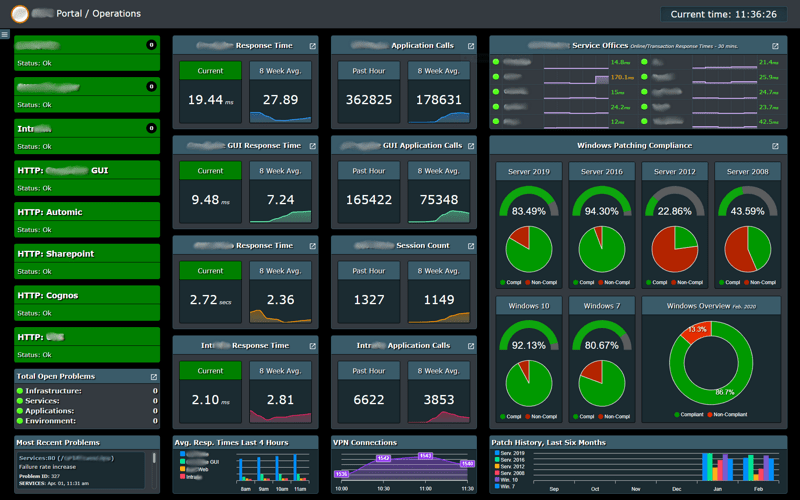Click the portal logo in the header
The width and height of the screenshot is (800, 500).
pyautogui.click(x=19, y=14)
